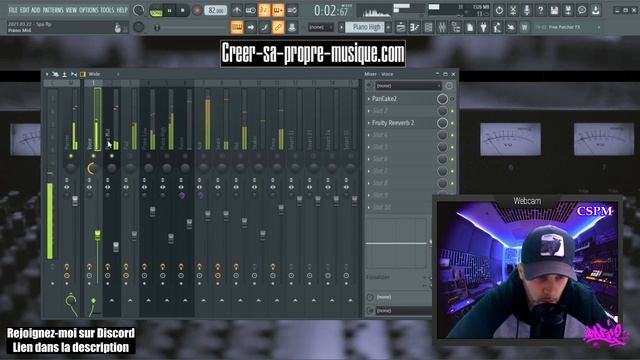The image size is (640, 360).
Task: Open the ADD menu
Action: tap(36, 10)
